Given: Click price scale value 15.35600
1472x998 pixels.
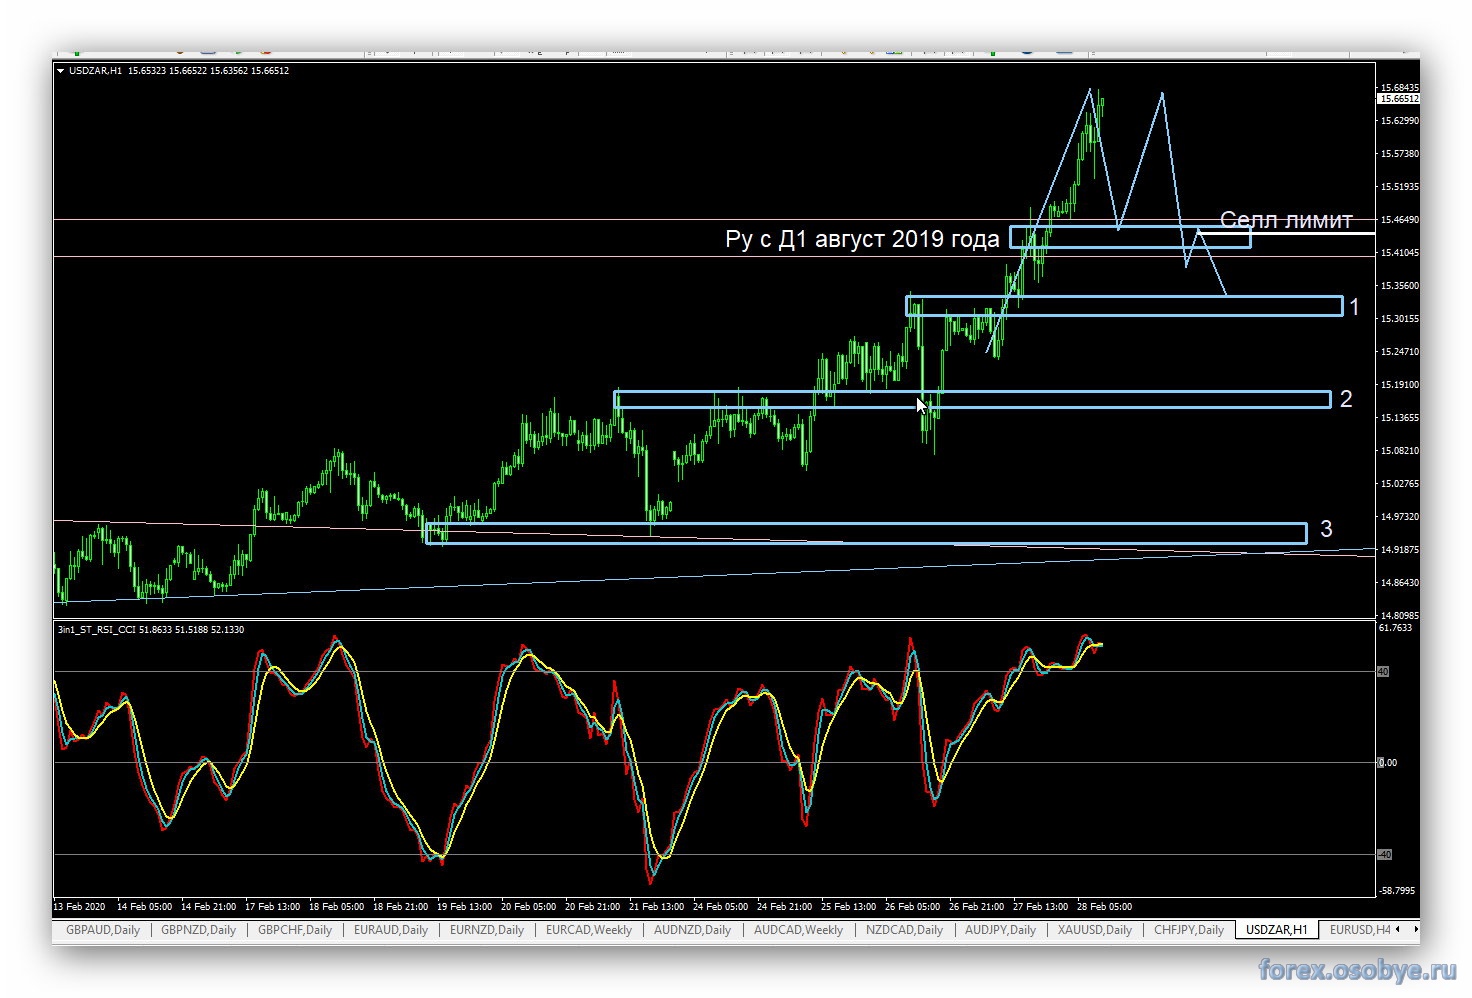Looking at the screenshot, I should pyautogui.click(x=1399, y=286).
